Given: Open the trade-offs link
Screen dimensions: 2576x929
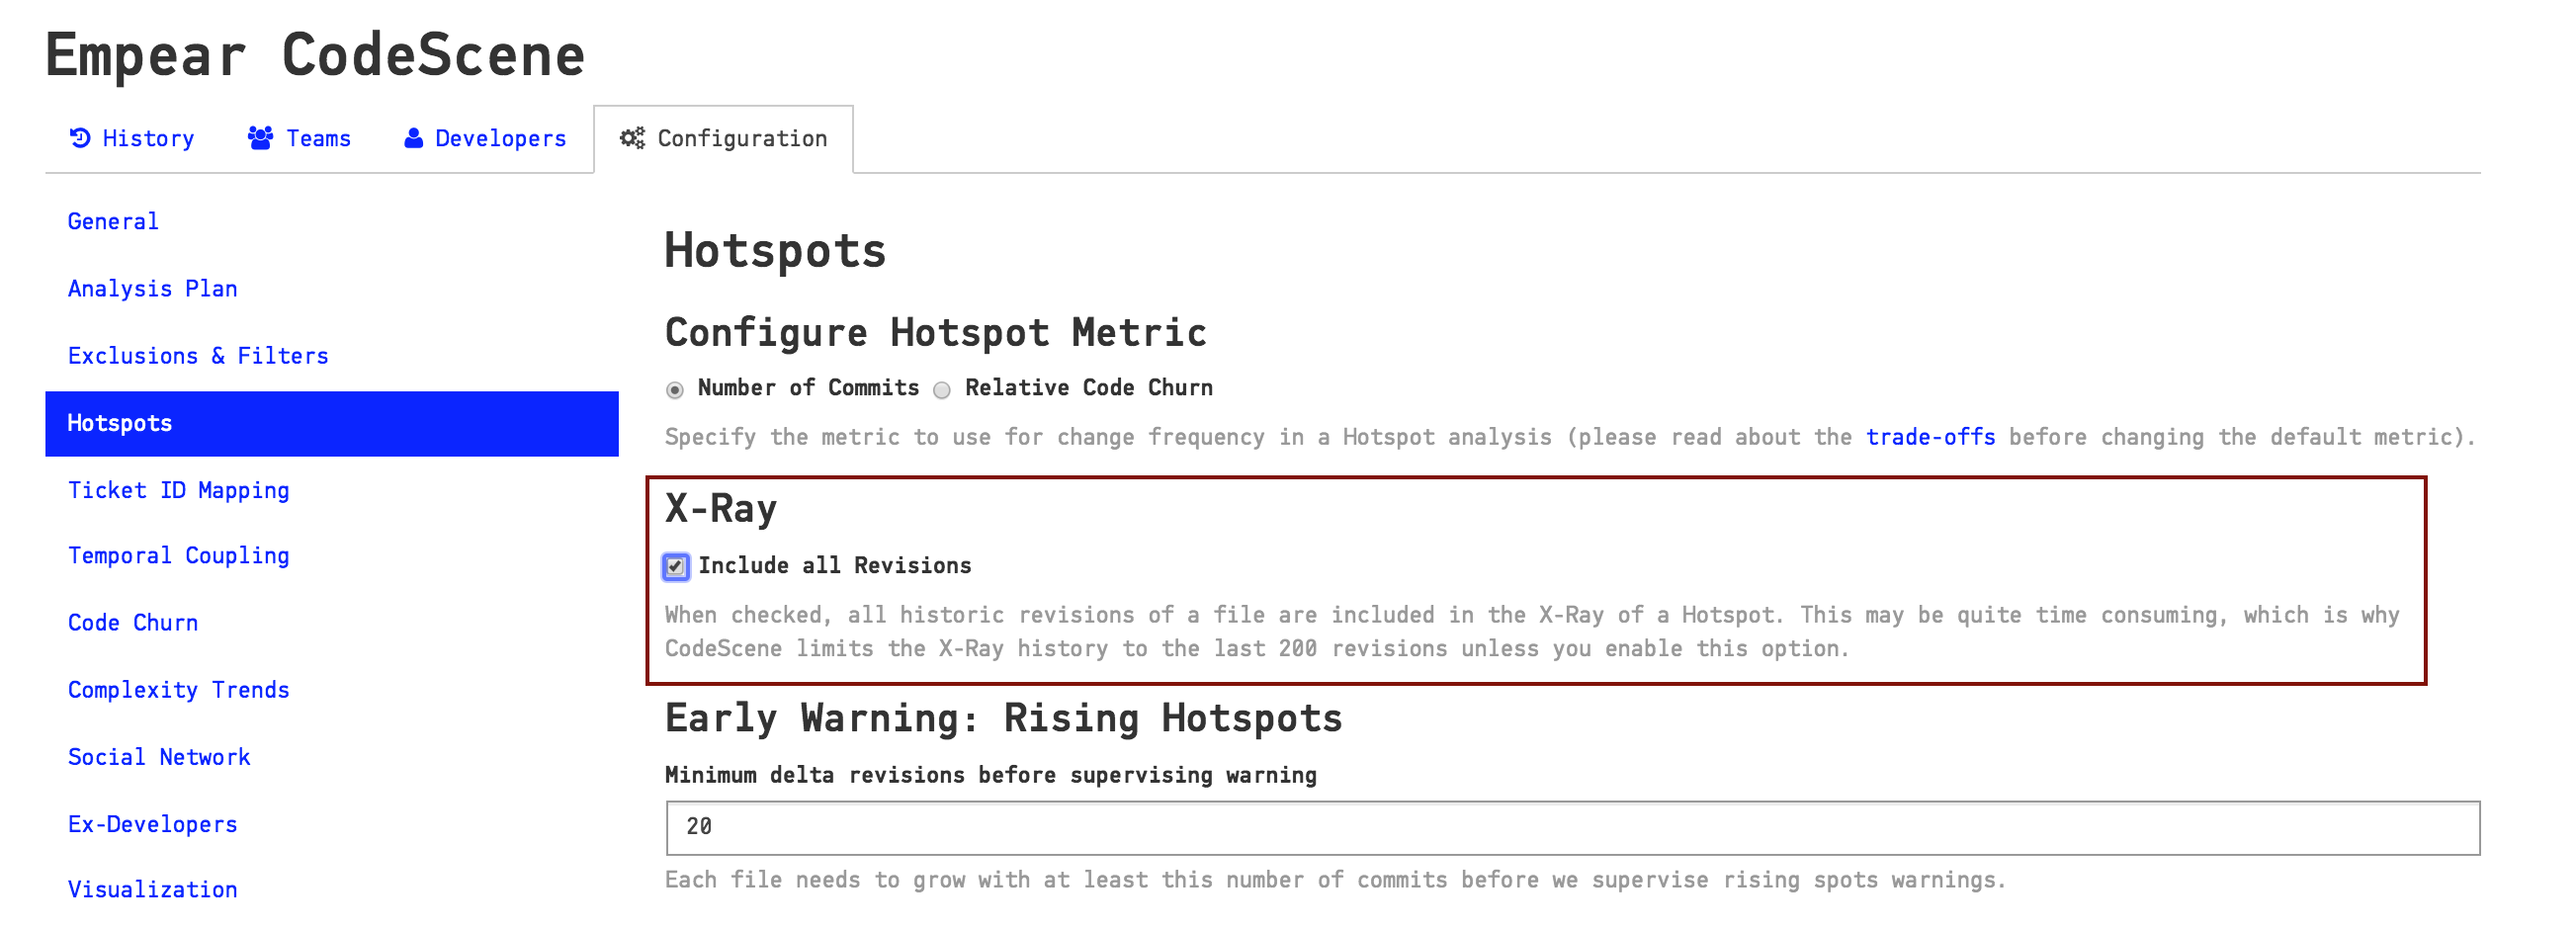Looking at the screenshot, I should point(1930,437).
